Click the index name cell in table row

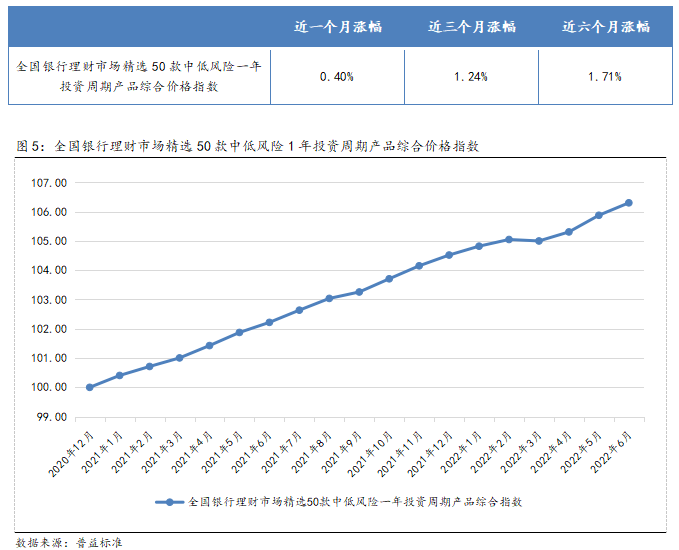pos(140,76)
